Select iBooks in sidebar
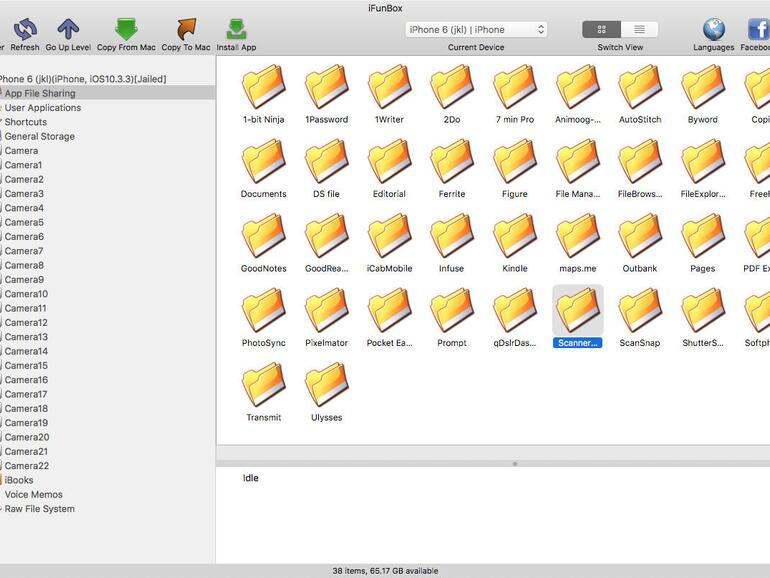 coord(19,480)
